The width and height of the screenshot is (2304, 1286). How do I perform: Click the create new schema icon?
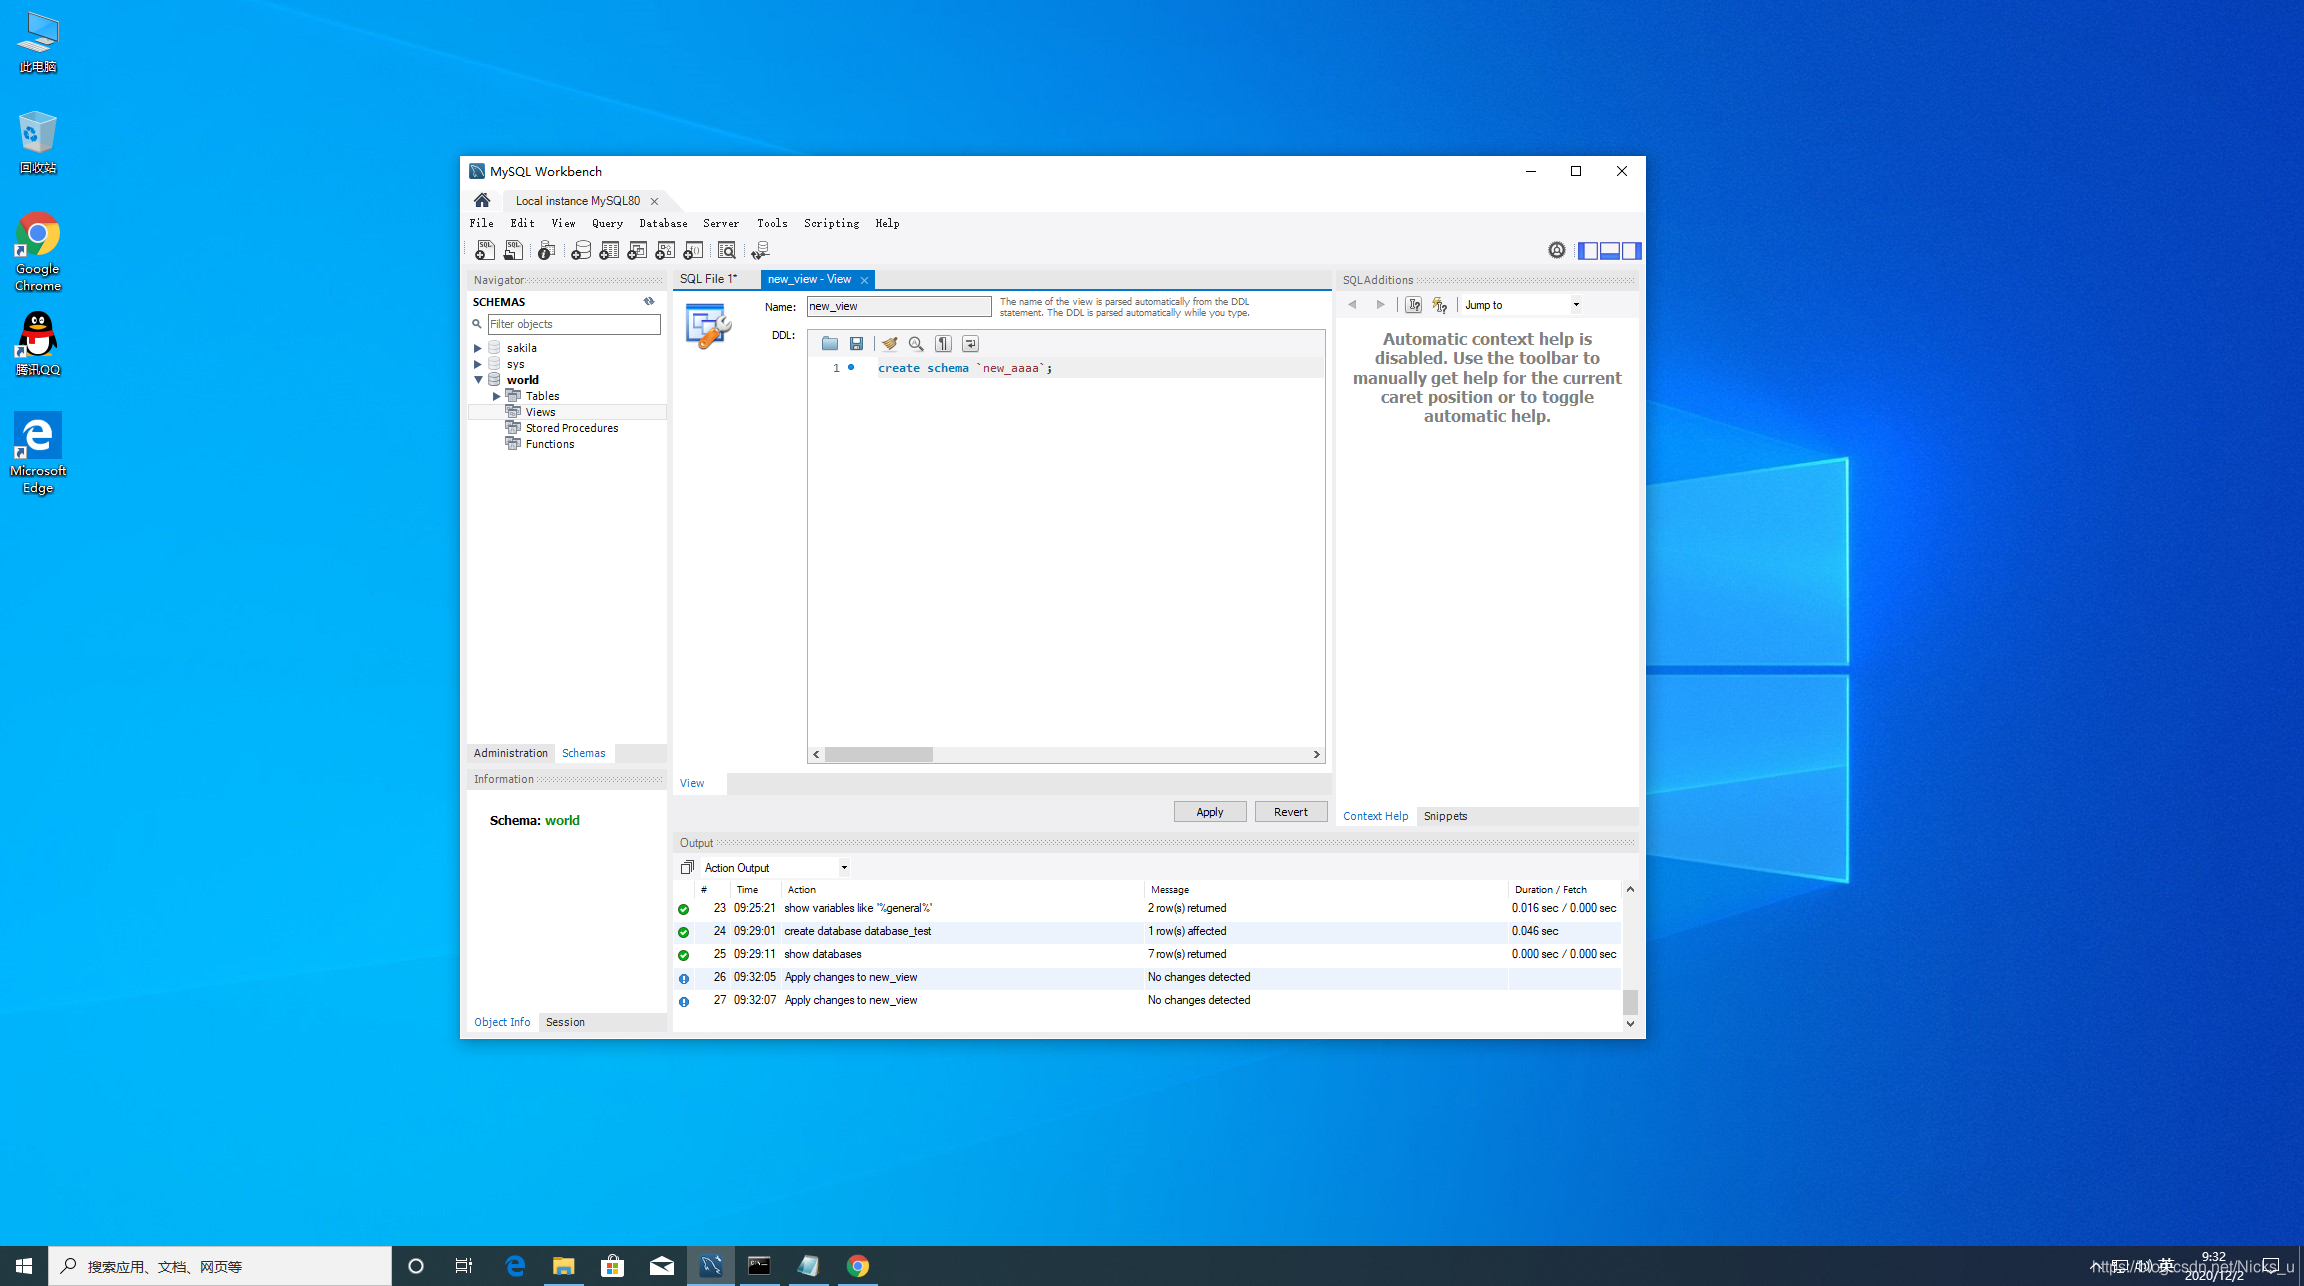point(581,250)
